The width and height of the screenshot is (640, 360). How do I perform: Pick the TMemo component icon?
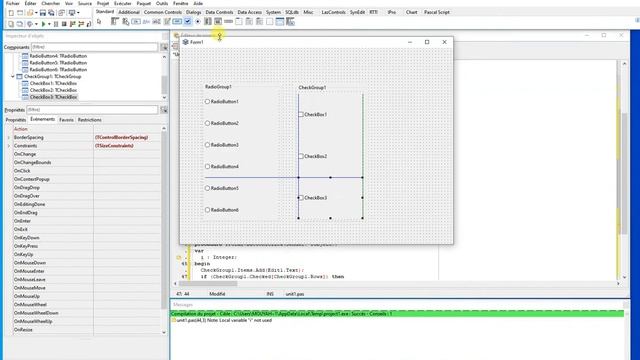(x=167, y=22)
